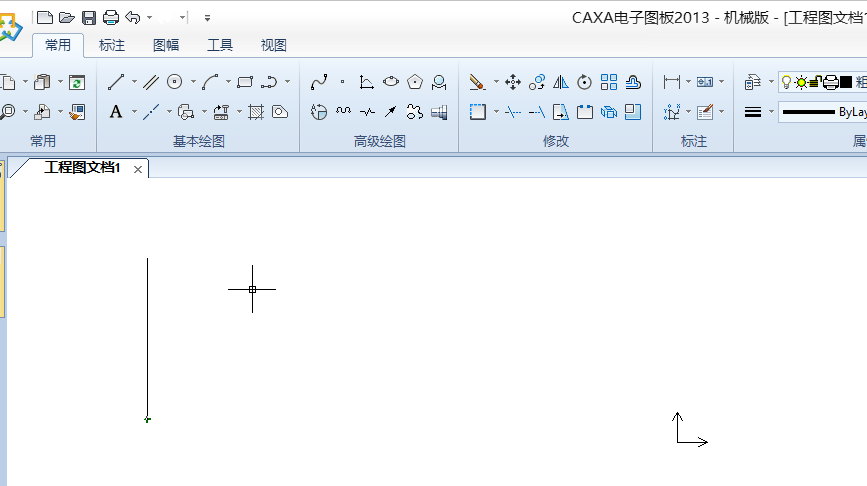Click the Rotate tool

[x=584, y=82]
